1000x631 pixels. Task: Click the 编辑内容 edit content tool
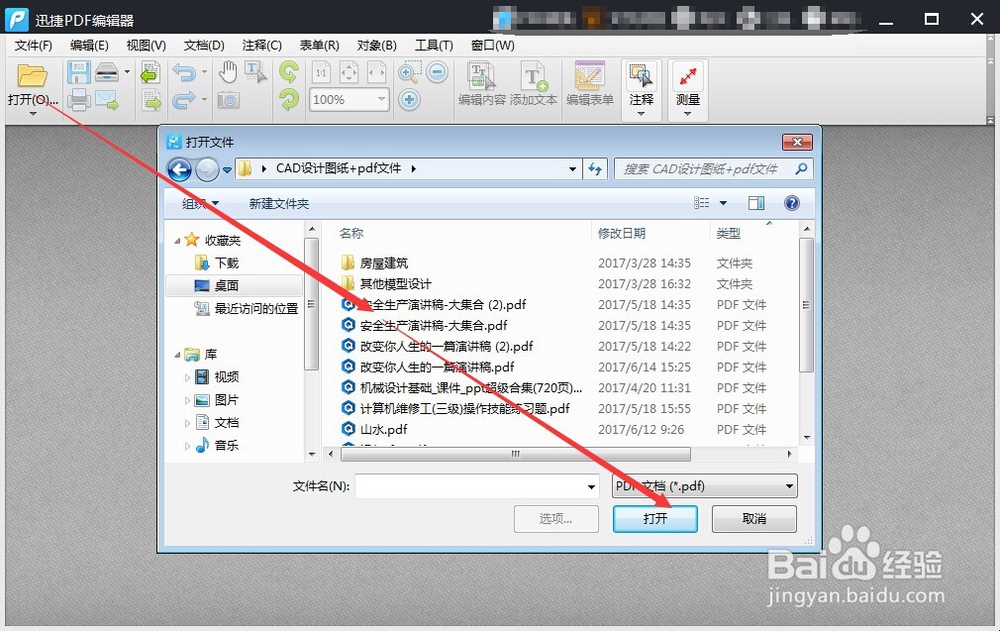[x=482, y=84]
